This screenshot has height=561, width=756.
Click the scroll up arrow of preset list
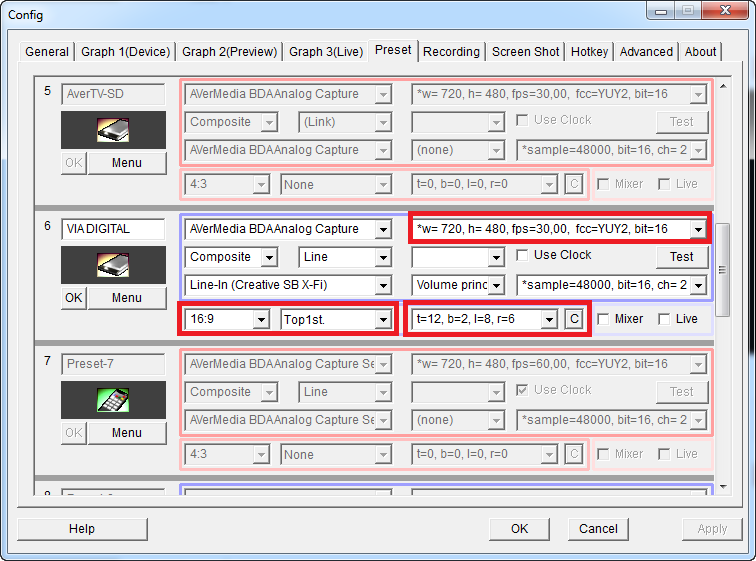723,86
